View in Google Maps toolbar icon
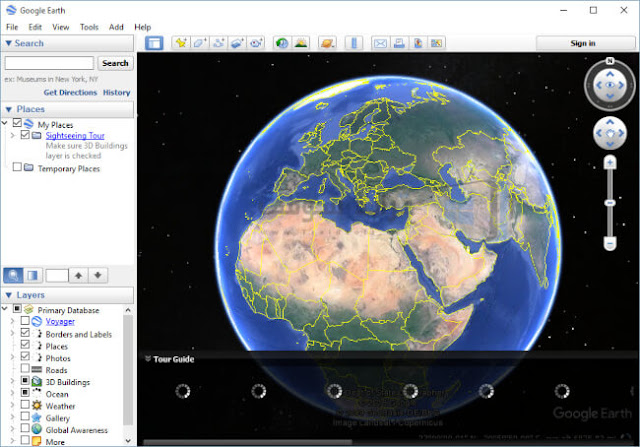The image size is (640, 447). click(x=436, y=43)
